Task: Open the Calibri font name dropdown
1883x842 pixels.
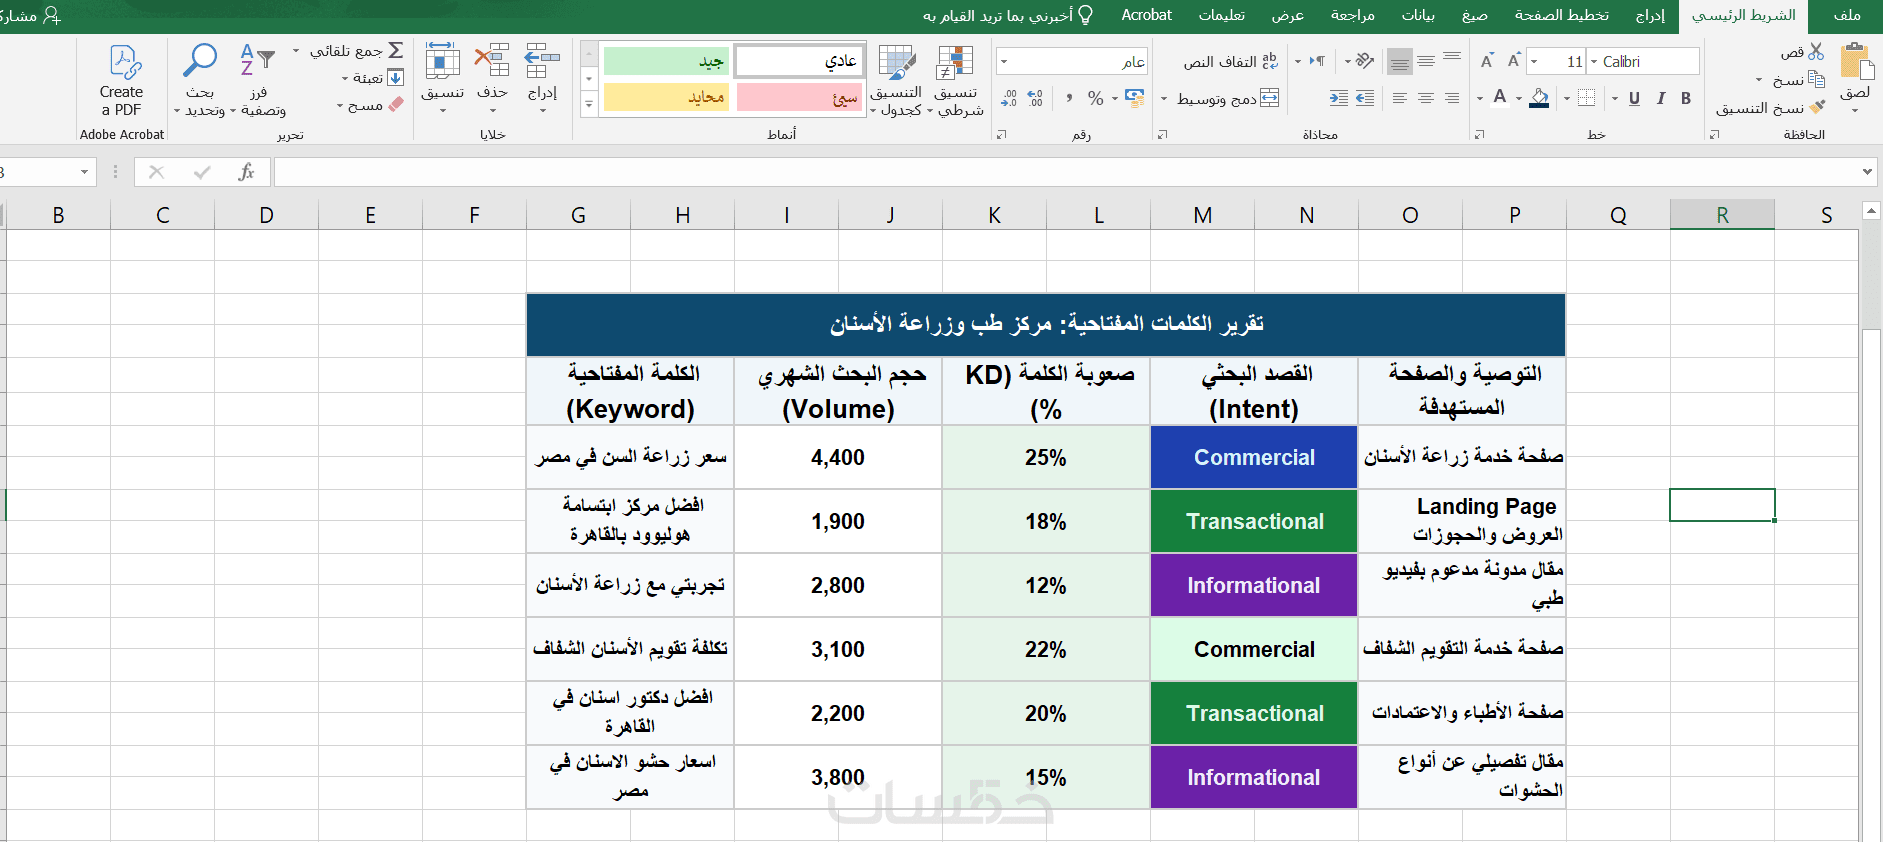Action: coord(1594,61)
